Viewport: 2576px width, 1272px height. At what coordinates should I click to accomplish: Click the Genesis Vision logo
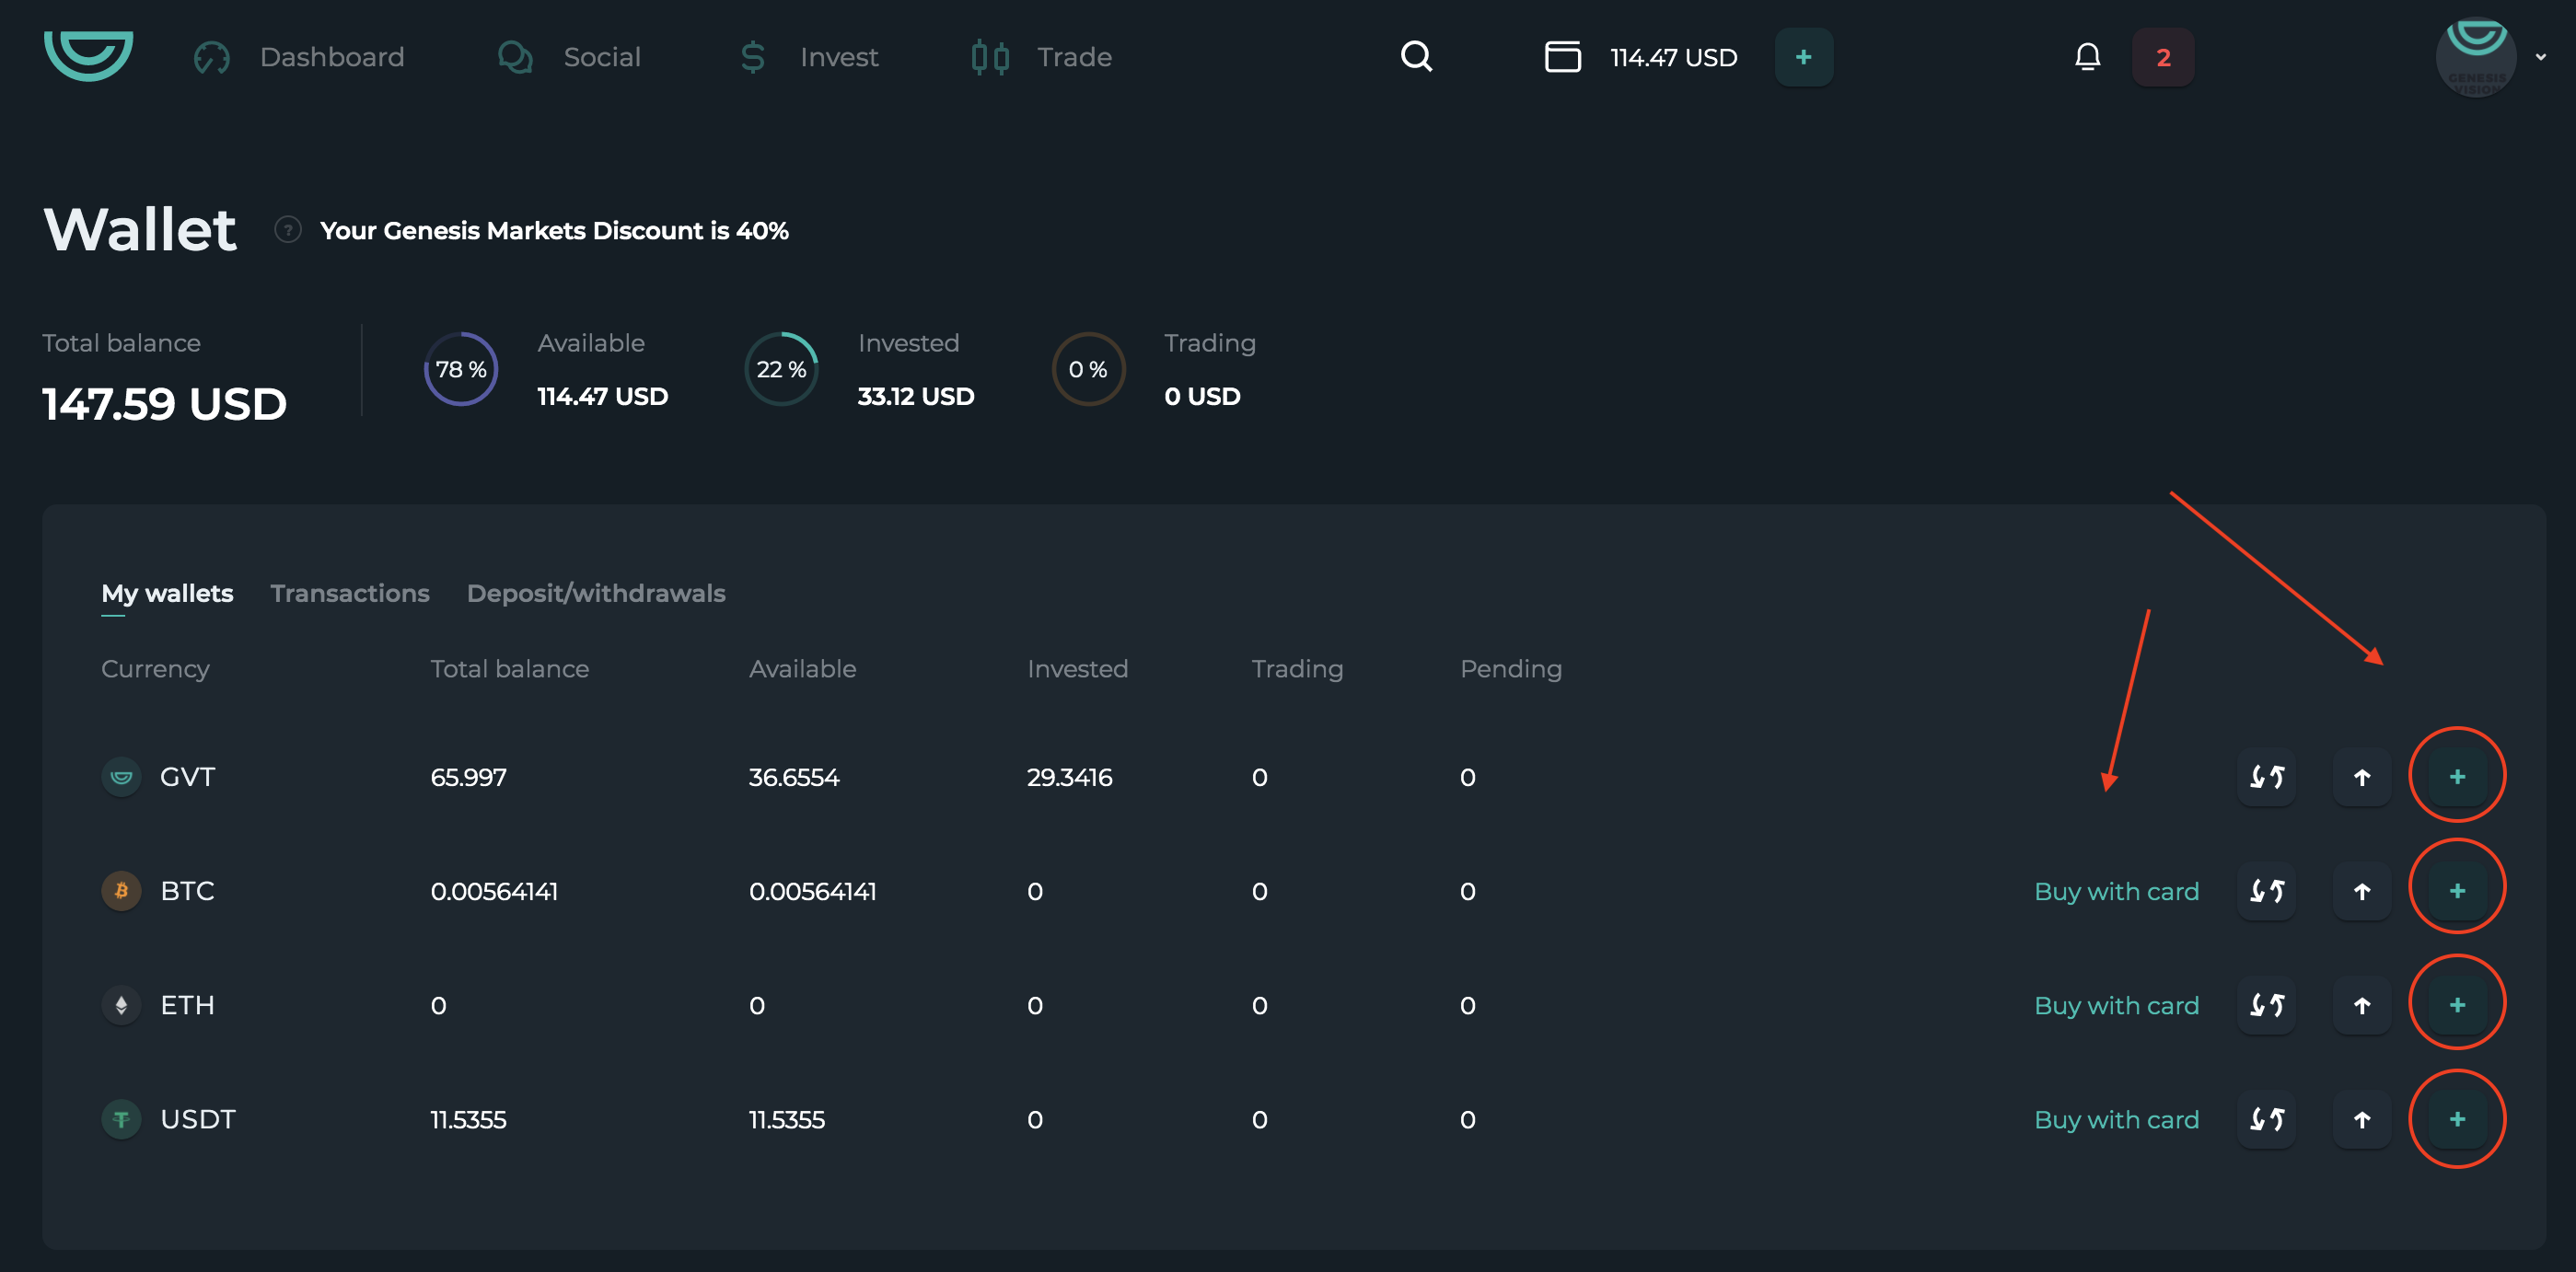coord(88,55)
